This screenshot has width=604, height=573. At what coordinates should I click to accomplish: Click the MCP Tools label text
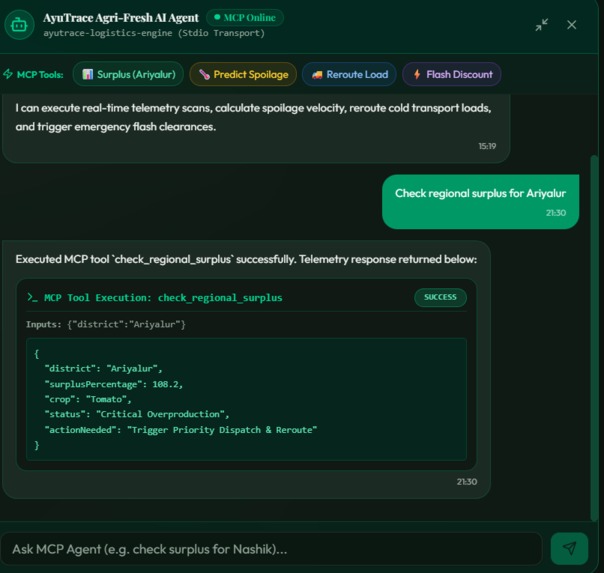pos(40,75)
